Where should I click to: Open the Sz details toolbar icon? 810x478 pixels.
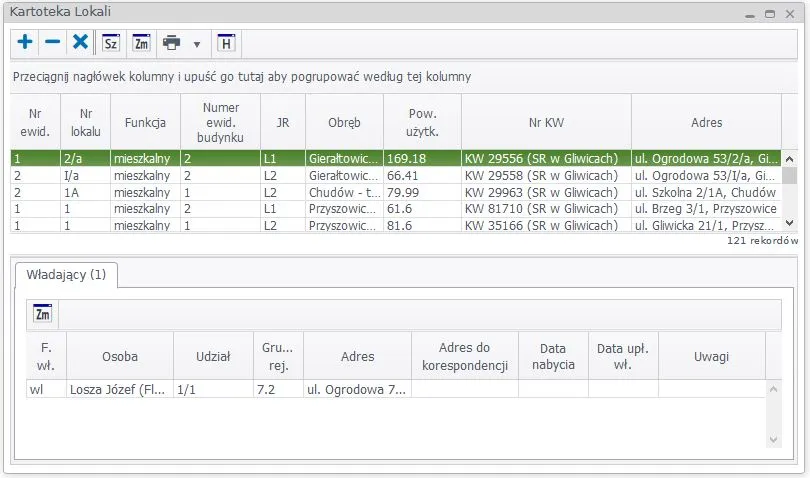coord(112,43)
